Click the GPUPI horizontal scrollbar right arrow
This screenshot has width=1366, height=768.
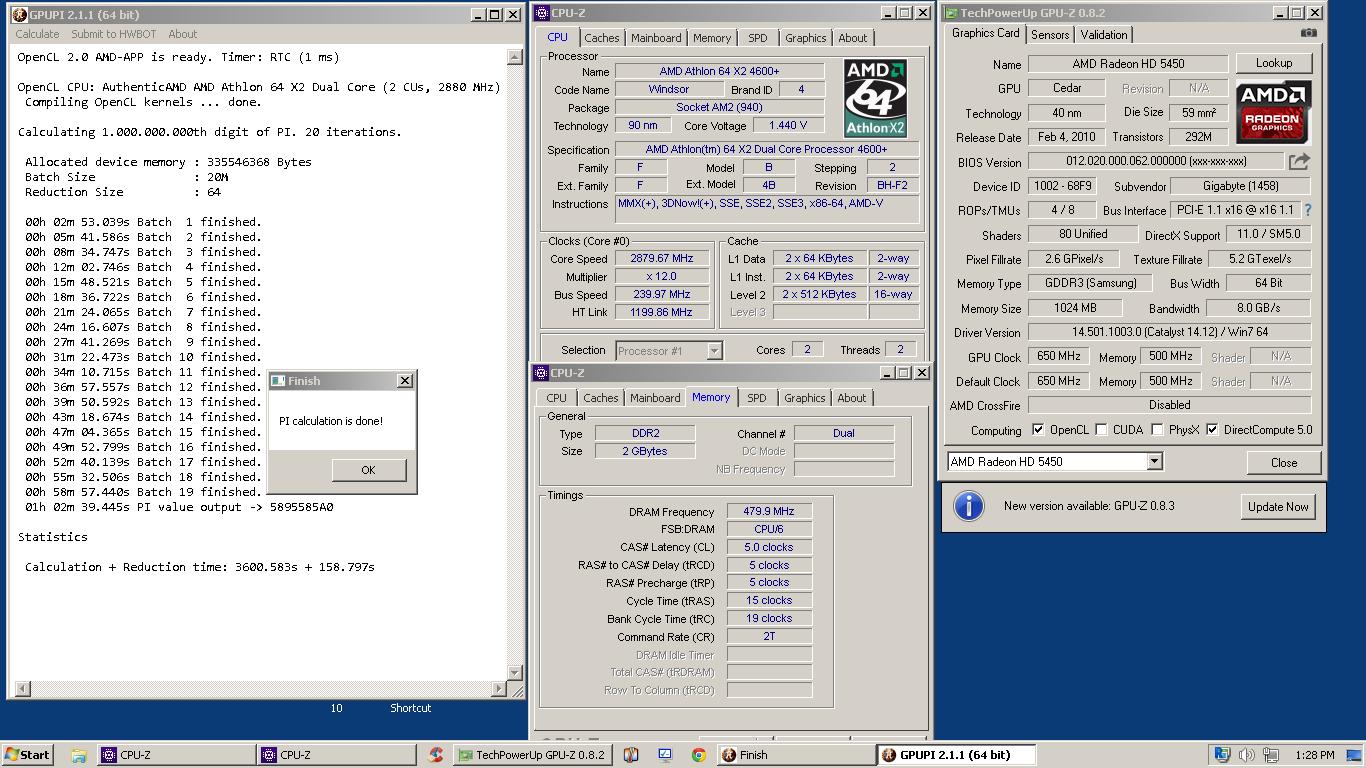500,689
